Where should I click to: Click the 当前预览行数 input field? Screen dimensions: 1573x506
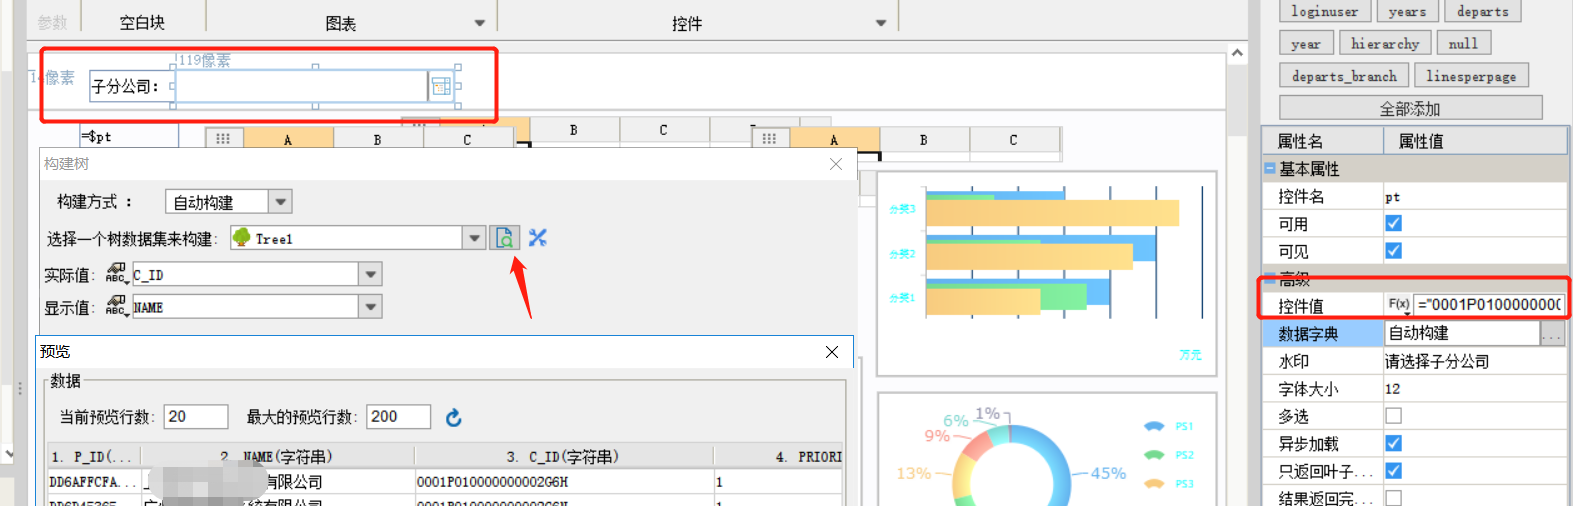tap(196, 417)
